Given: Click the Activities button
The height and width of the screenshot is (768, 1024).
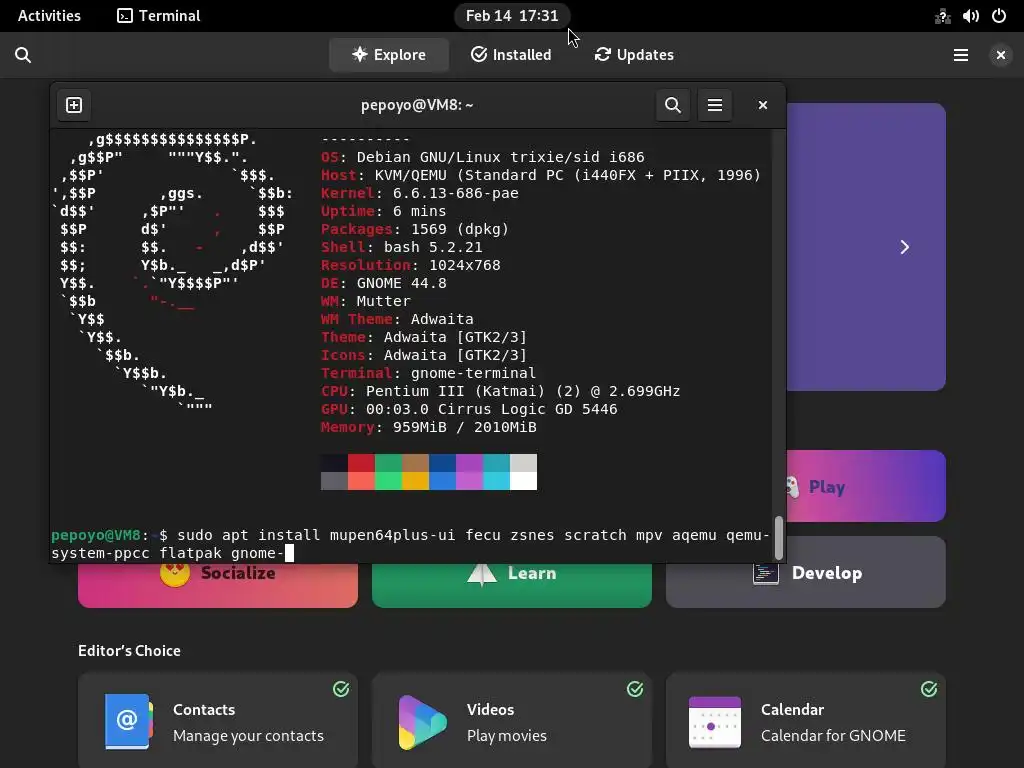Looking at the screenshot, I should tap(49, 16).
